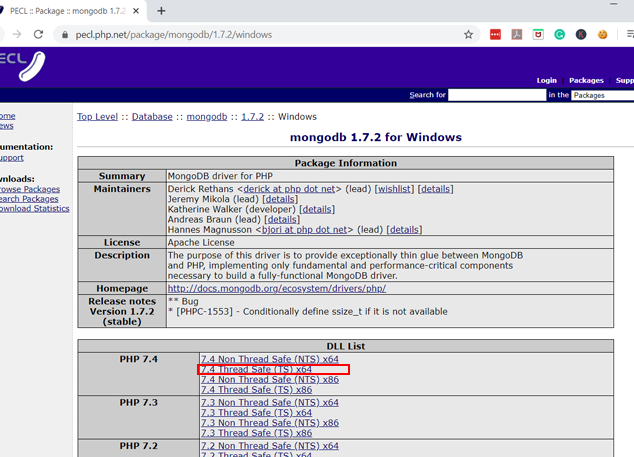Open Search Packages sidebar link
634x457 pixels.
pos(29,199)
